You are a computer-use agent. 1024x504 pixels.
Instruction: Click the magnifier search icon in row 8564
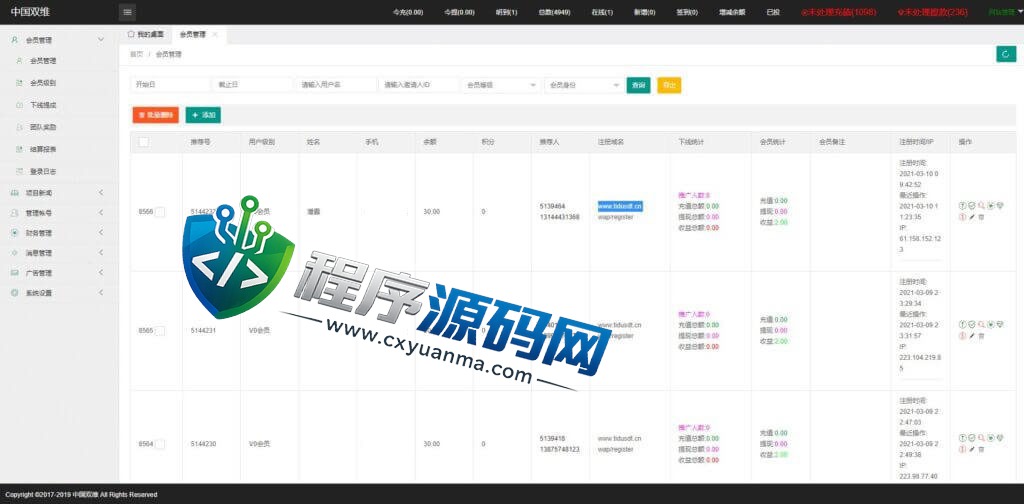tap(981, 437)
